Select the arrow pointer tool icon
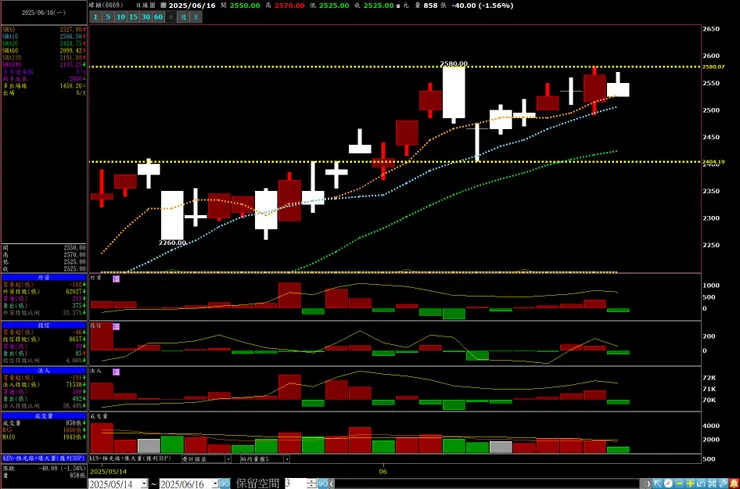The width and height of the screenshot is (740, 489). pyautogui.click(x=657, y=483)
